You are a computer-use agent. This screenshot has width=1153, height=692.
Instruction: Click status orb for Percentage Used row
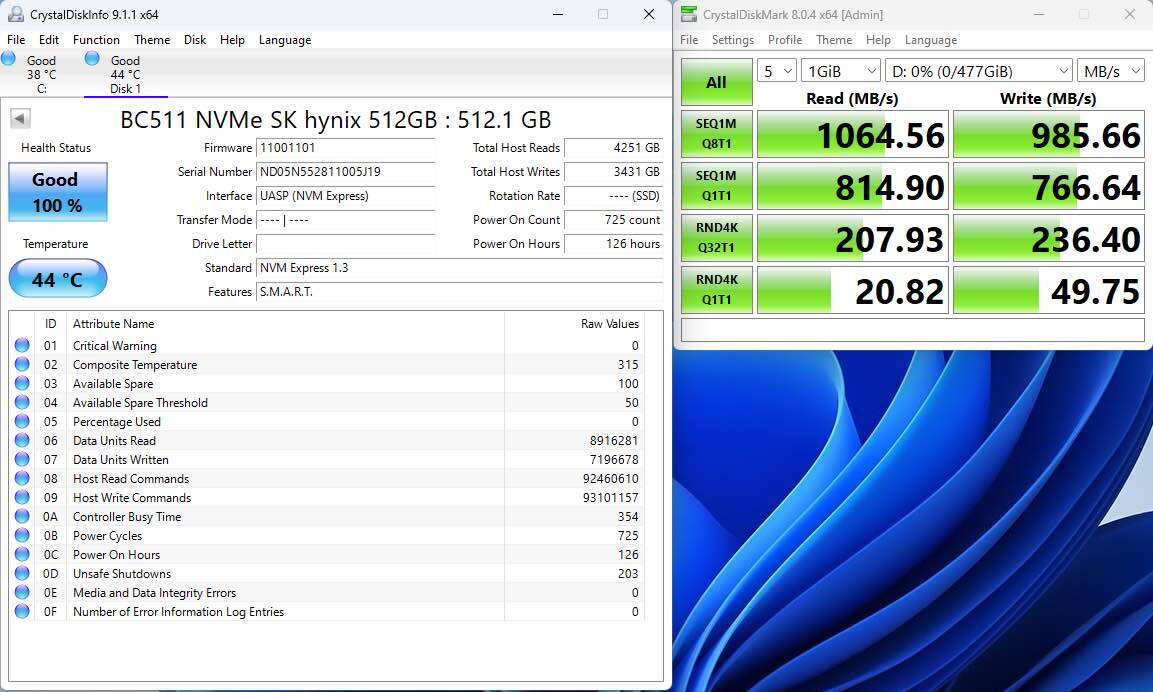22,421
